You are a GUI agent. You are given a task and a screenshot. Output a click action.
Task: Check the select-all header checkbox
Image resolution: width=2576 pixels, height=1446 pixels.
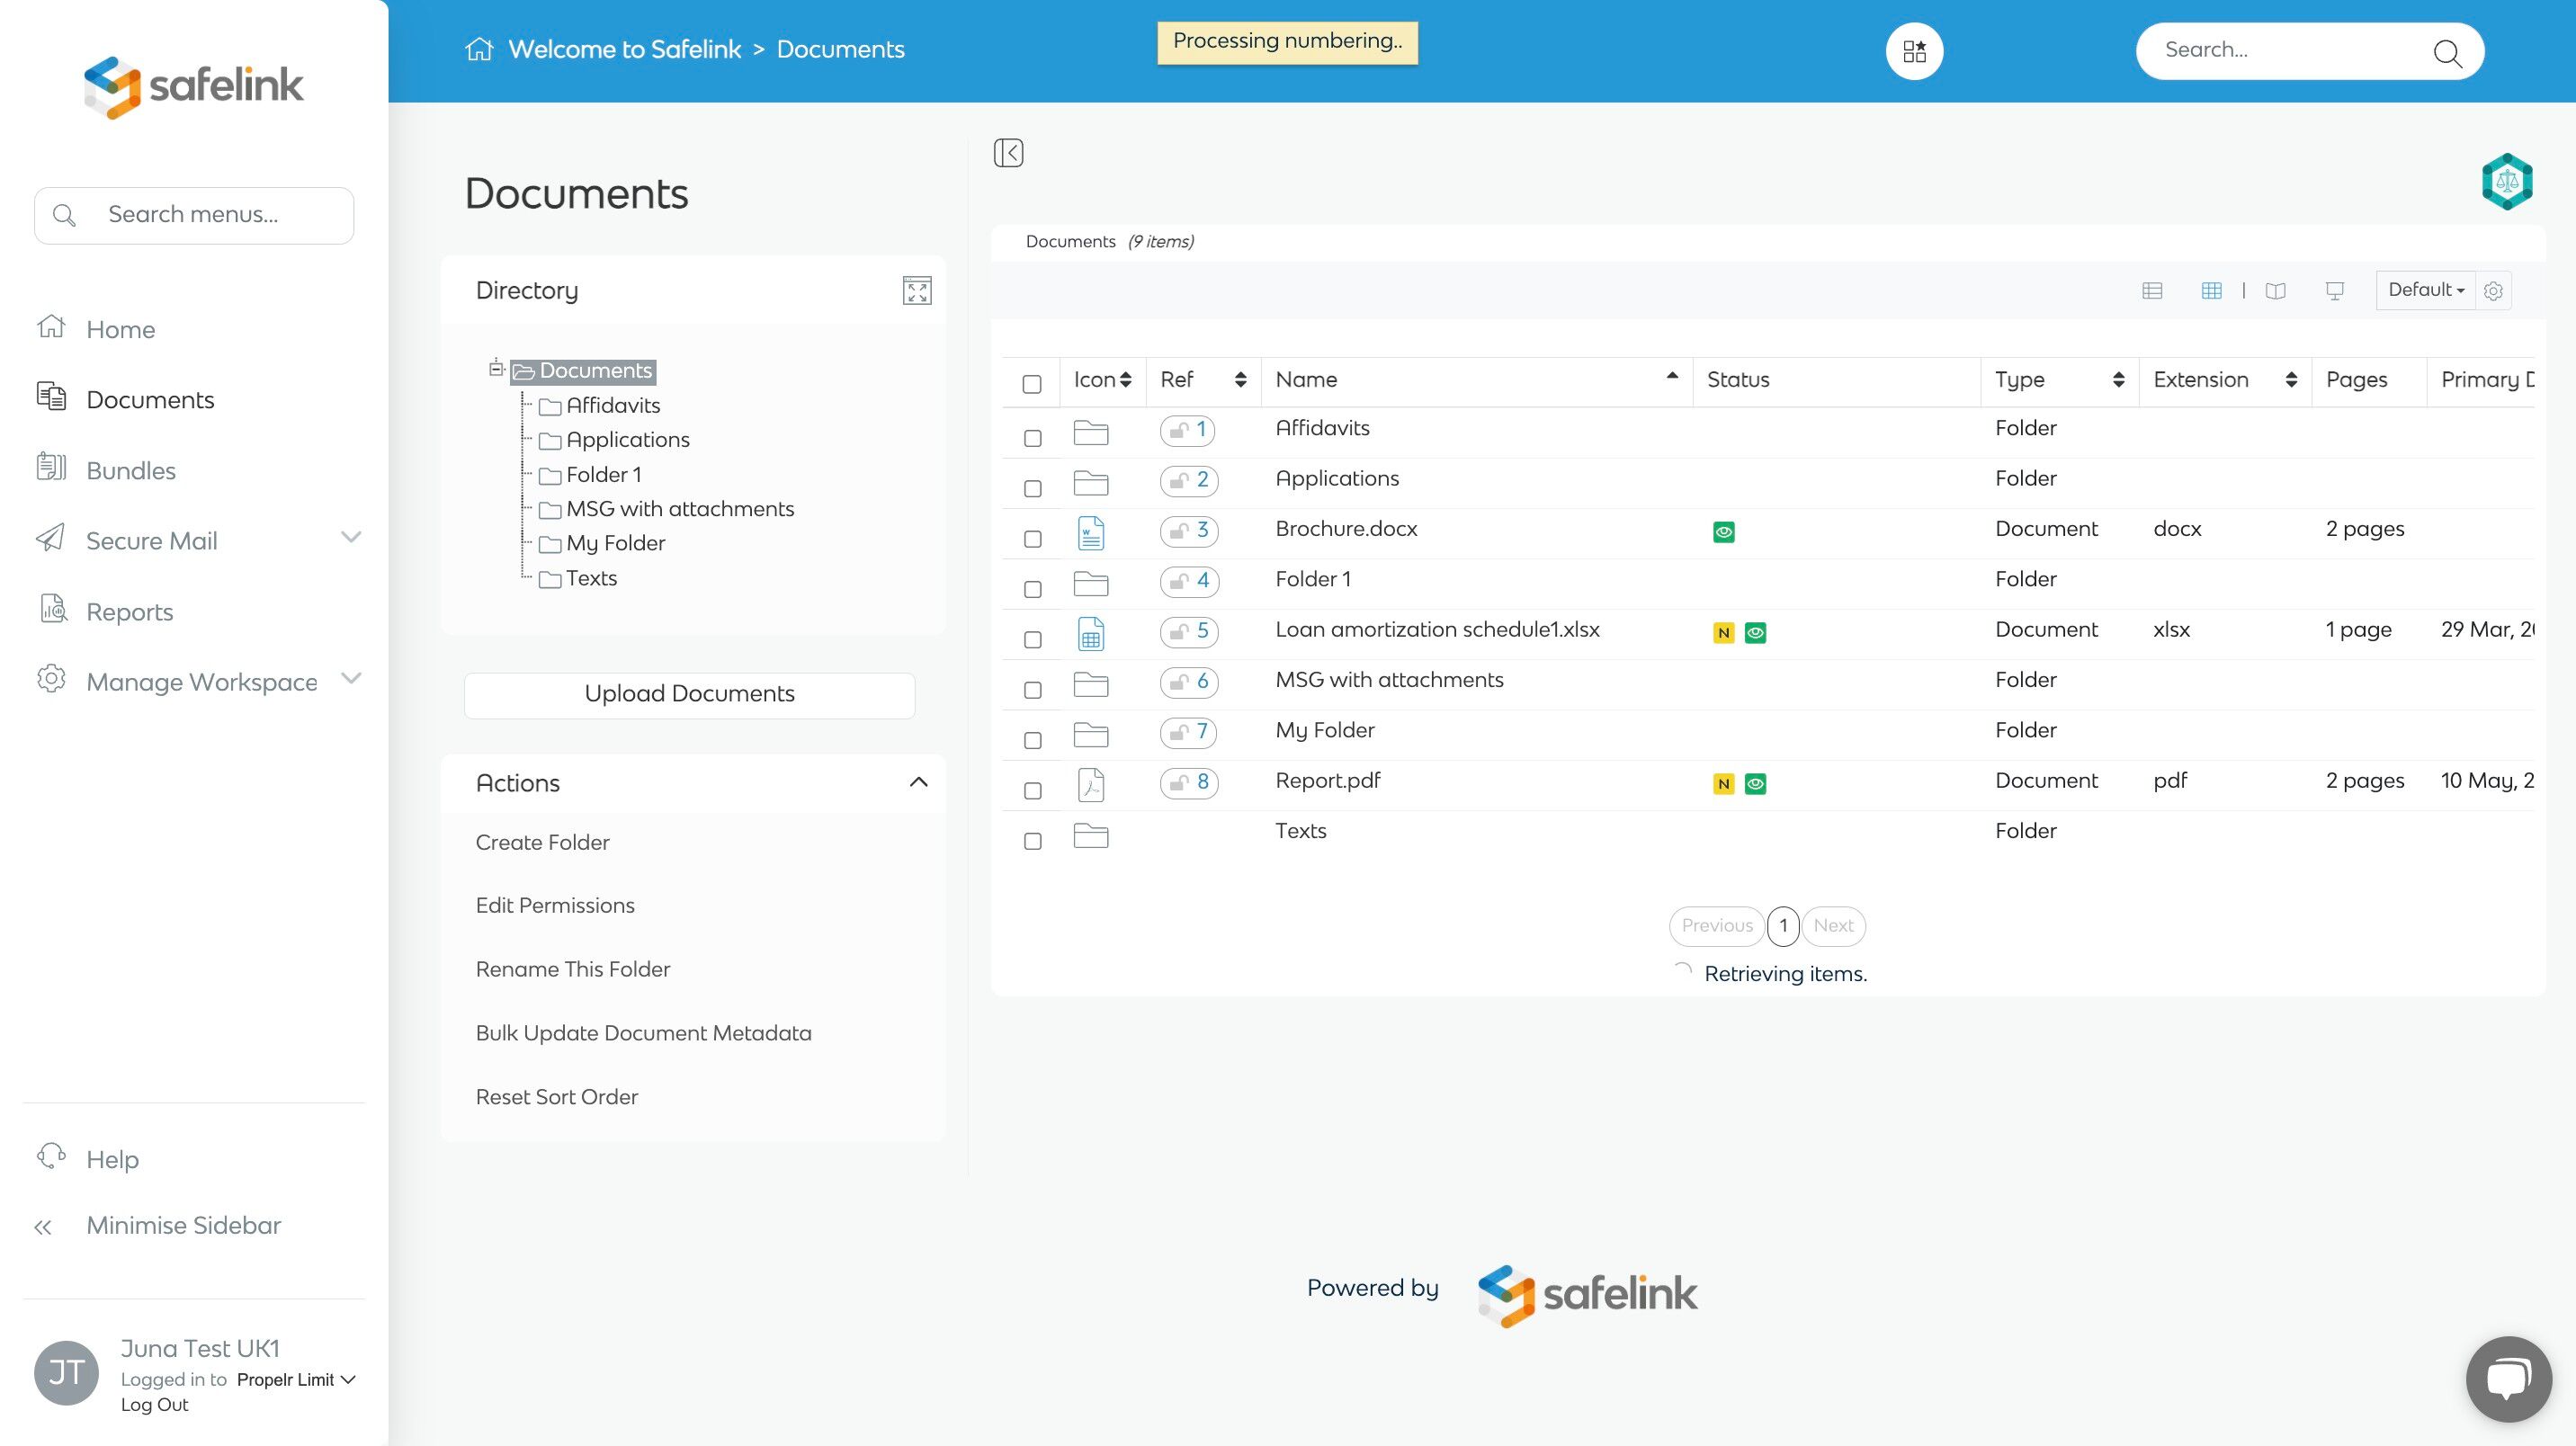pyautogui.click(x=1032, y=384)
